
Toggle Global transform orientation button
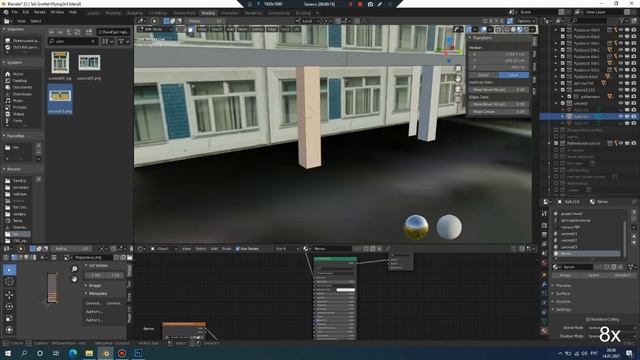pyautogui.click(x=484, y=75)
